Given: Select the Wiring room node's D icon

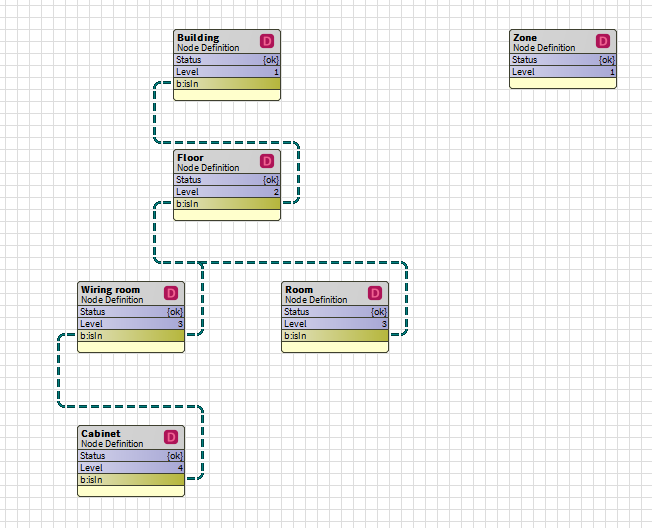Looking at the screenshot, I should [171, 293].
